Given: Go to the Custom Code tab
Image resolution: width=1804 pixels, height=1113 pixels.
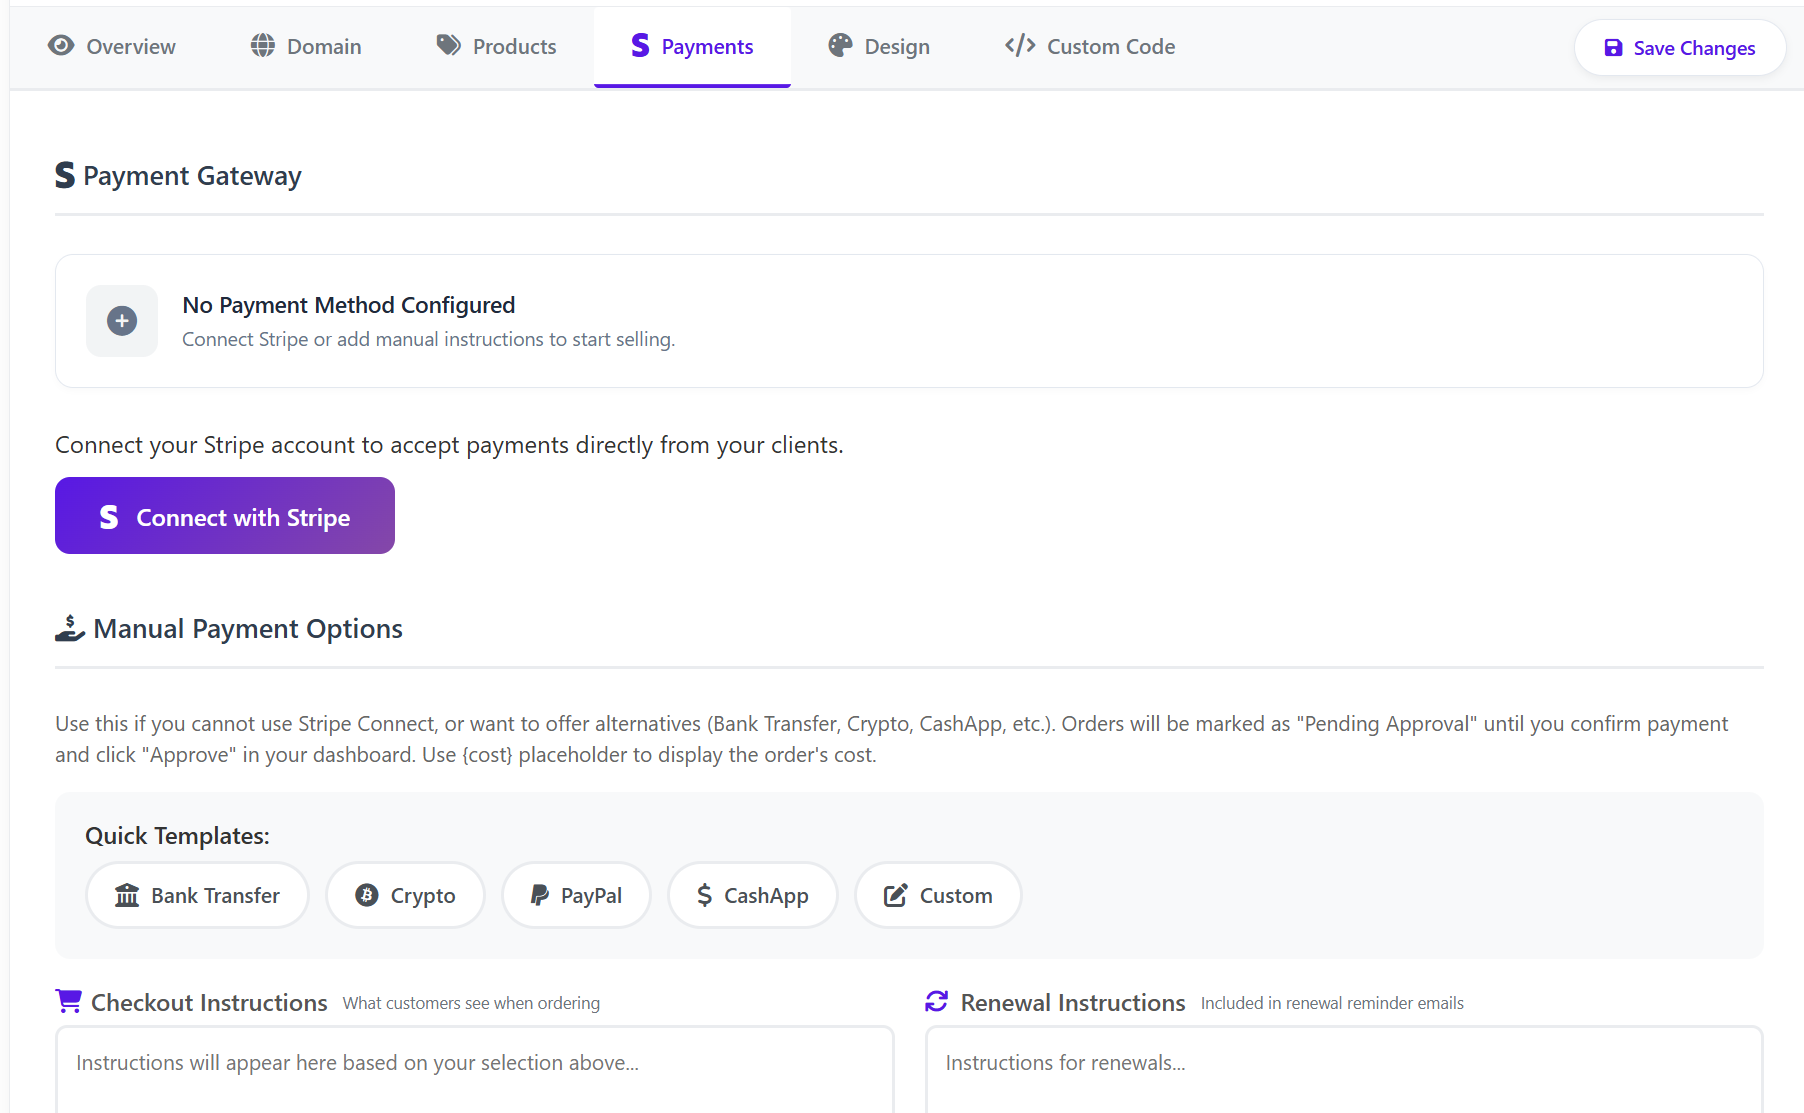Looking at the screenshot, I should pos(1090,47).
